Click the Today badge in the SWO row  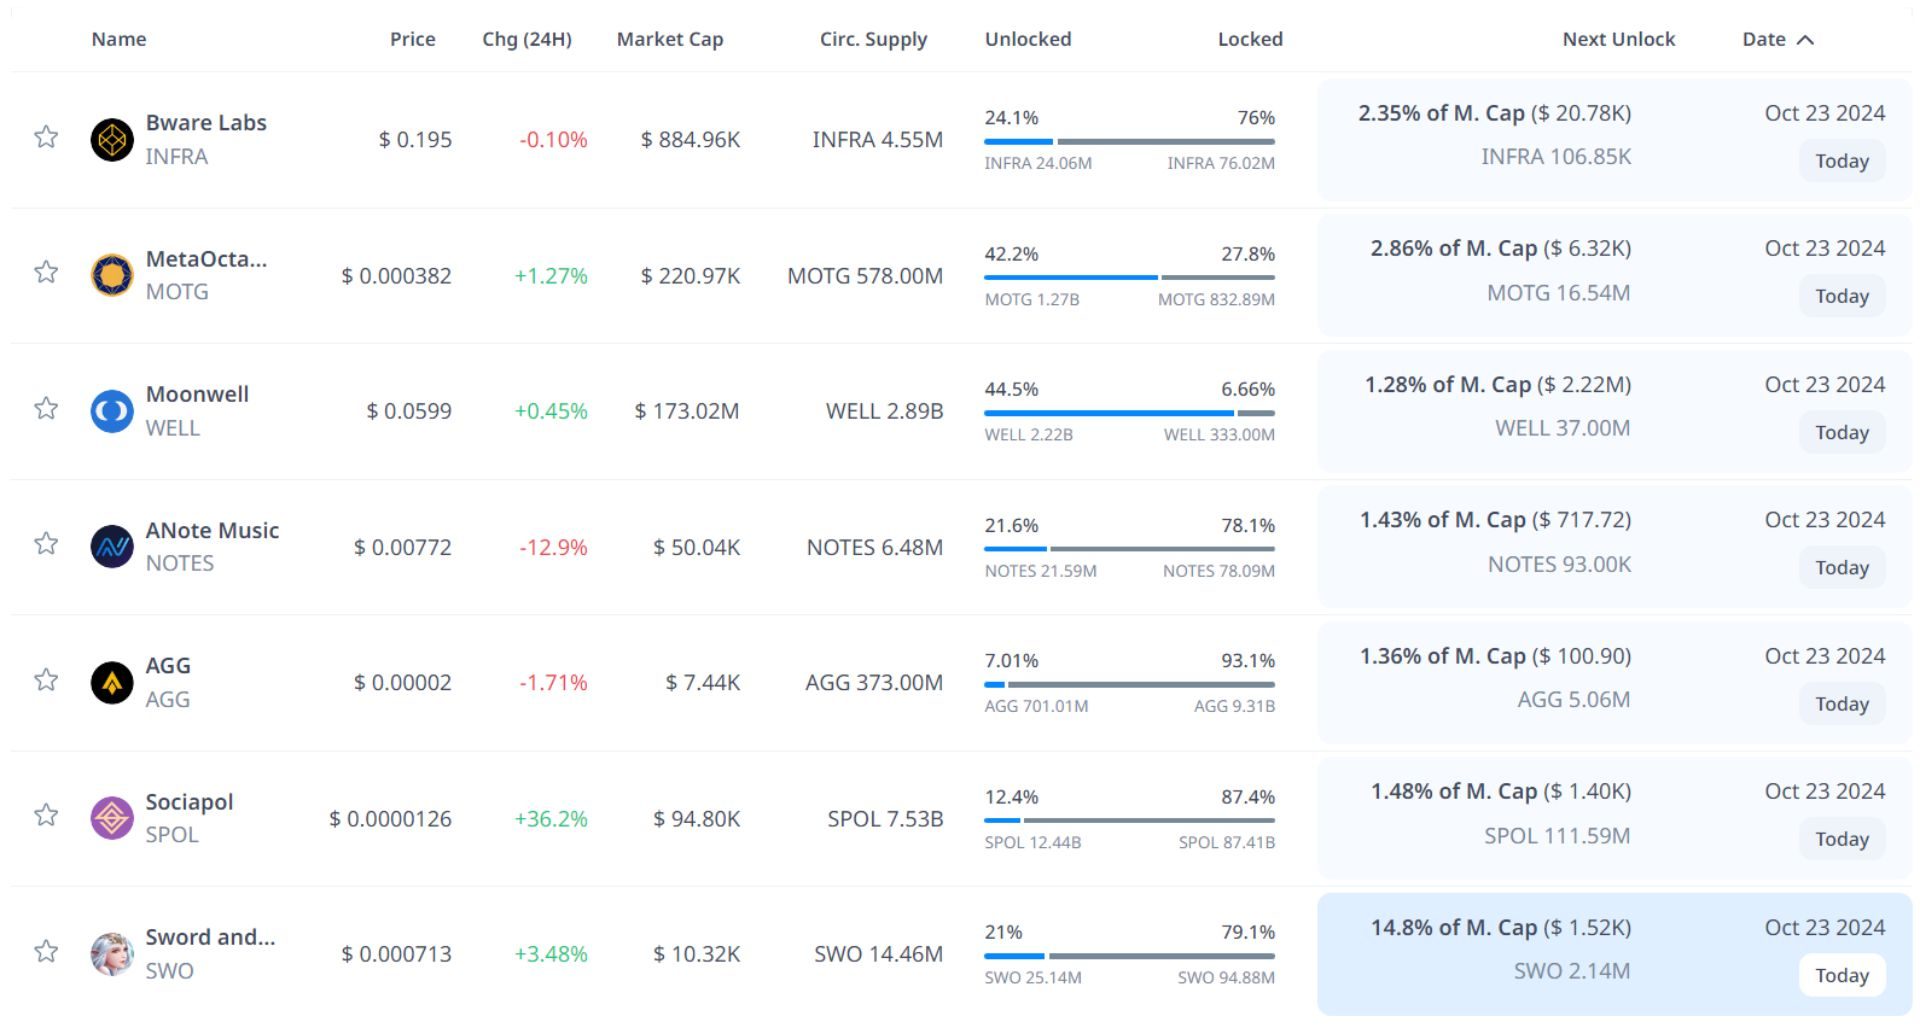point(1841,976)
